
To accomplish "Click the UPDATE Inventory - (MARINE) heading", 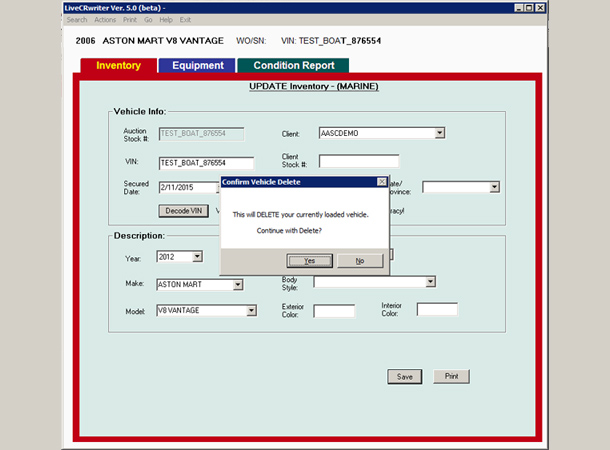I will tap(314, 86).
